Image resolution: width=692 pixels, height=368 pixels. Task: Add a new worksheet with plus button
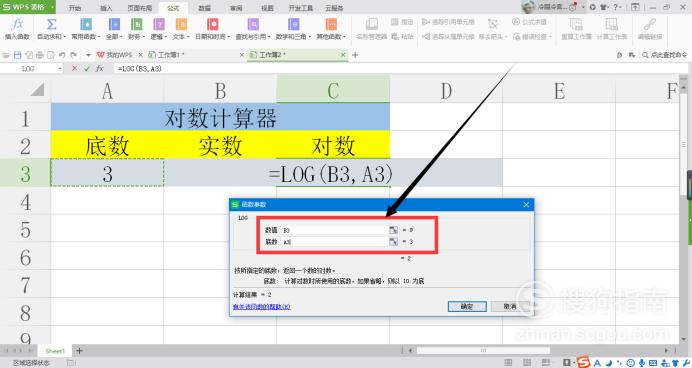[79, 351]
